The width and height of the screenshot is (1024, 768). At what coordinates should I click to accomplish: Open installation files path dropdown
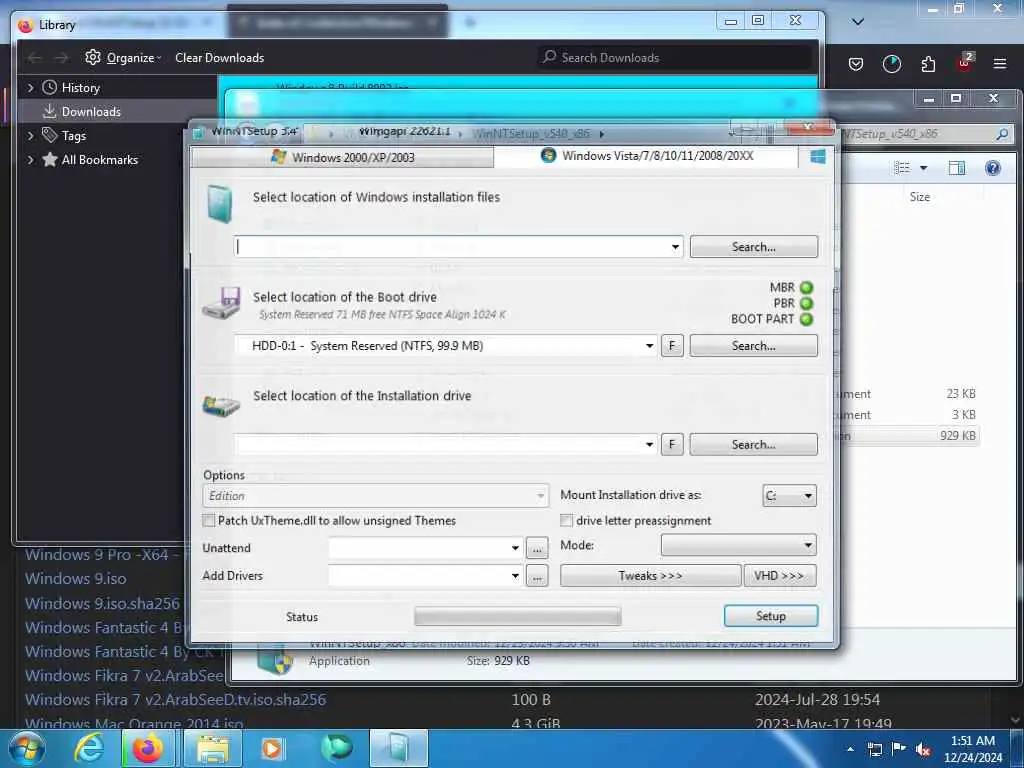point(675,247)
